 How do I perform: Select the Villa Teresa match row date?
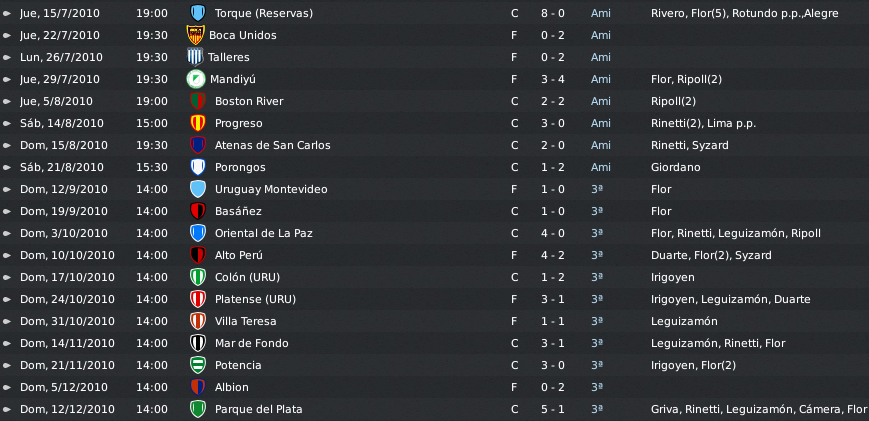point(68,321)
